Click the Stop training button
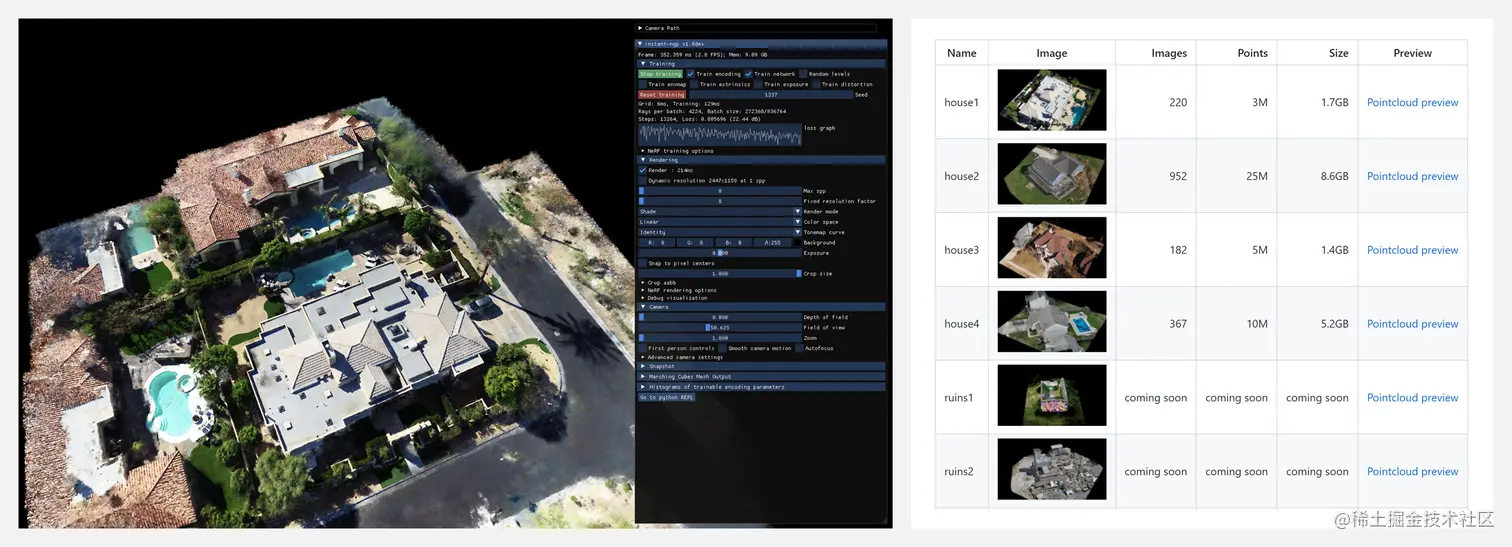The width and height of the screenshot is (1512, 547). click(x=660, y=74)
